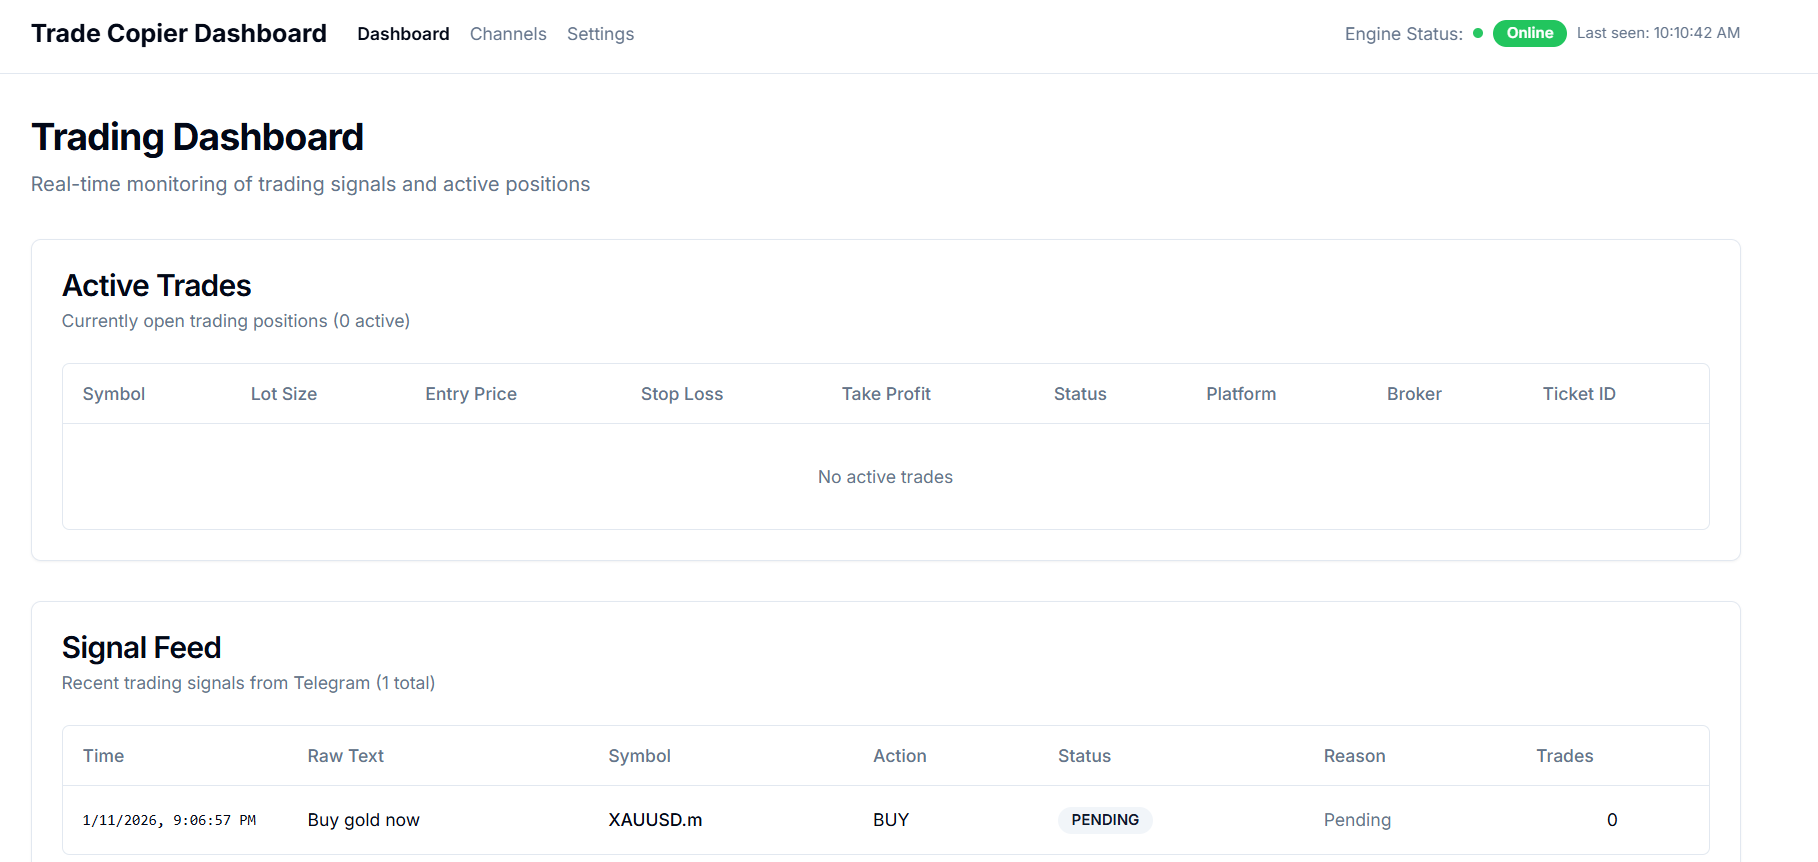Open the Channels tab
The width and height of the screenshot is (1818, 862).
coord(508,34)
